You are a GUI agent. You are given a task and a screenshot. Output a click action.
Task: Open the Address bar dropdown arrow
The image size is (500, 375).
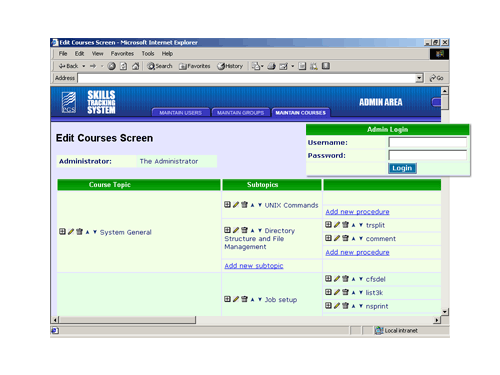tap(419, 78)
